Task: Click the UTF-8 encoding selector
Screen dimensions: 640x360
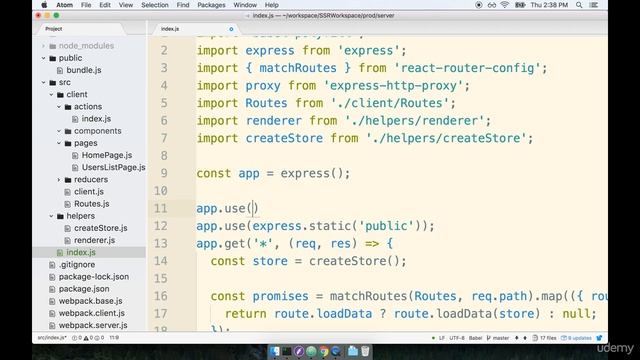Action: [457, 338]
